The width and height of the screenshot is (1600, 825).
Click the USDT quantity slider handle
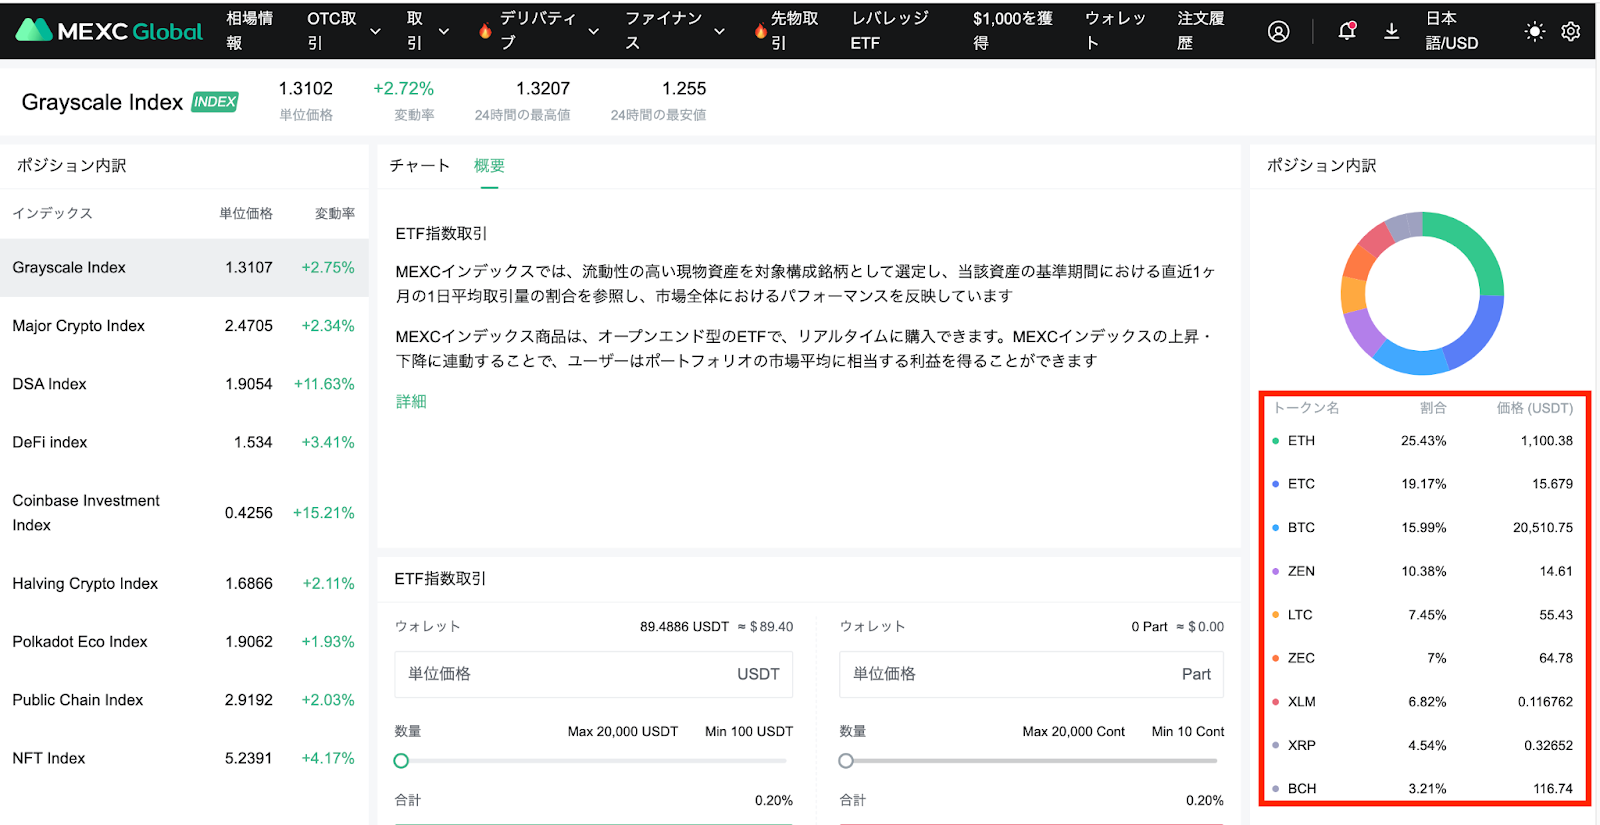coord(401,761)
